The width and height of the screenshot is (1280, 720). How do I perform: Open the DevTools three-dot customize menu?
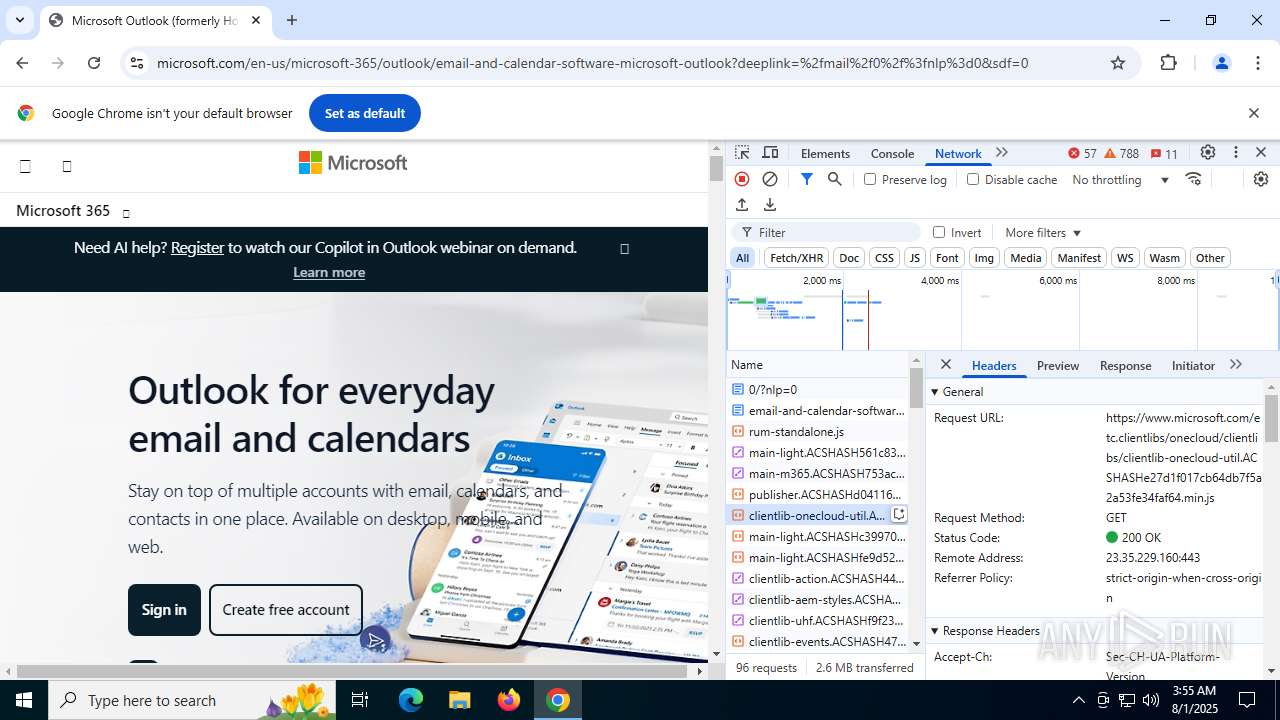[1236, 153]
